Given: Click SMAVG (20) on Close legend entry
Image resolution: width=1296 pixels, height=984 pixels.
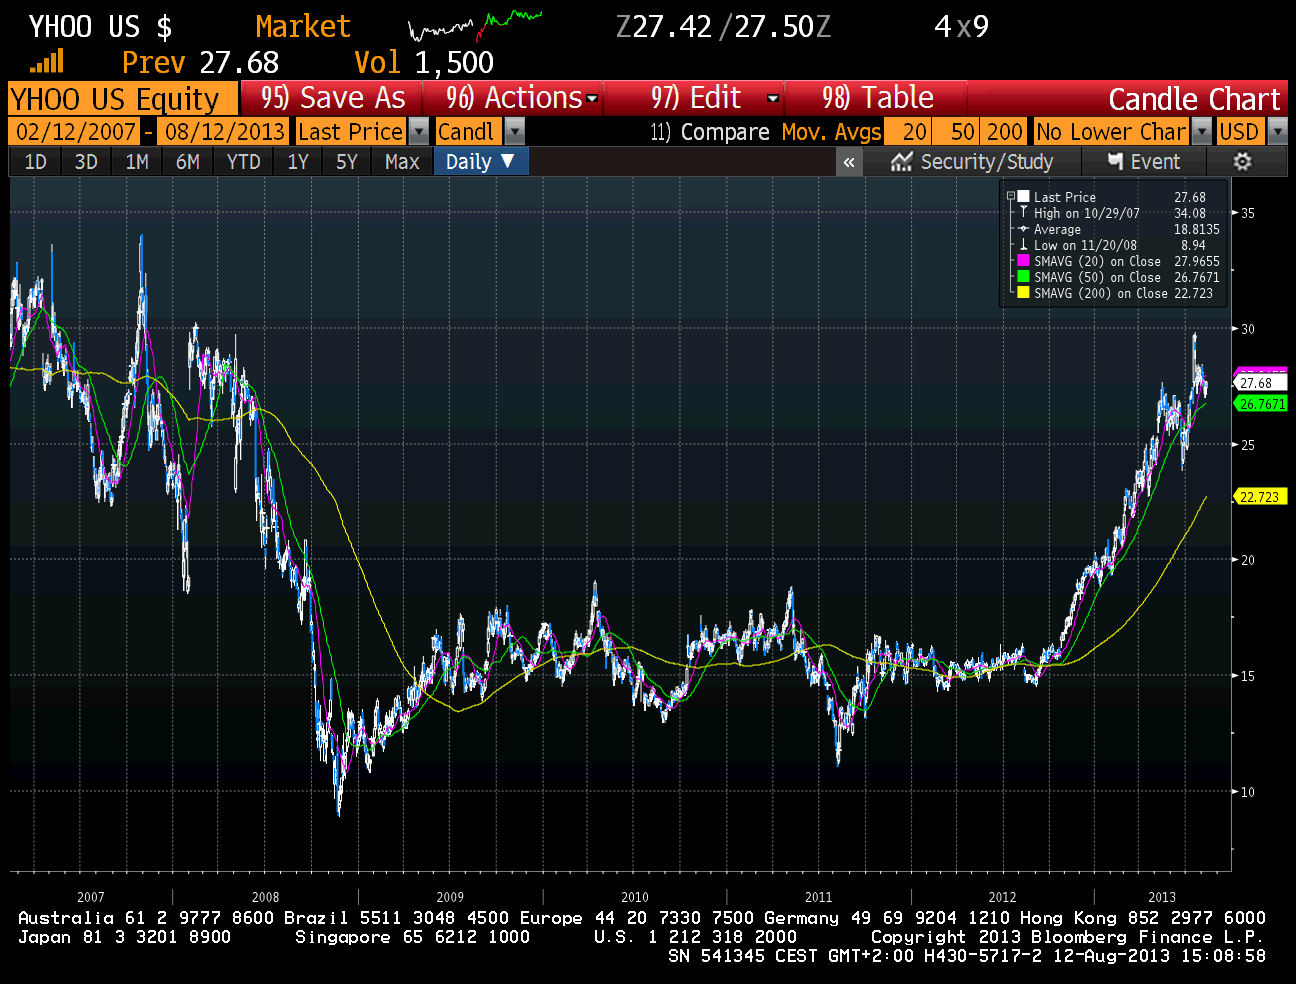Looking at the screenshot, I should (x=1097, y=261).
